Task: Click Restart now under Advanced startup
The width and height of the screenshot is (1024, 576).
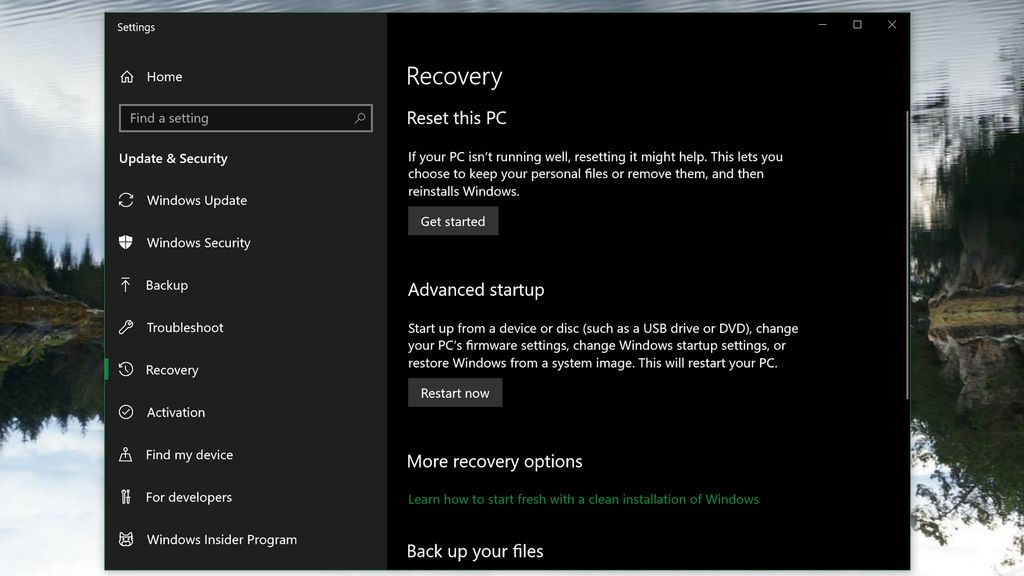Action: (455, 392)
